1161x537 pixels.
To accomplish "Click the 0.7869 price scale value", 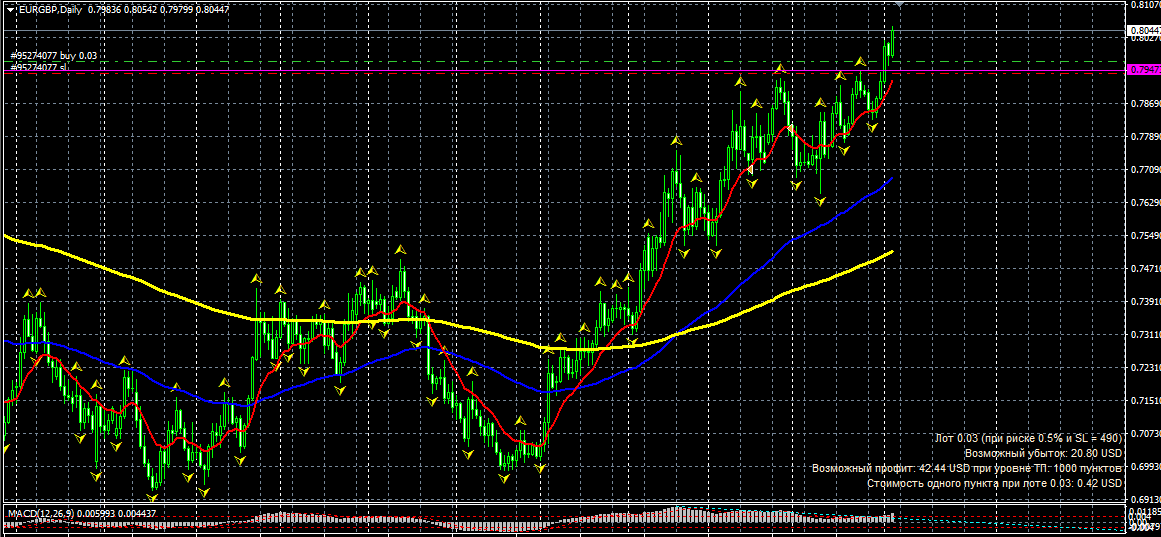I will coord(1144,104).
